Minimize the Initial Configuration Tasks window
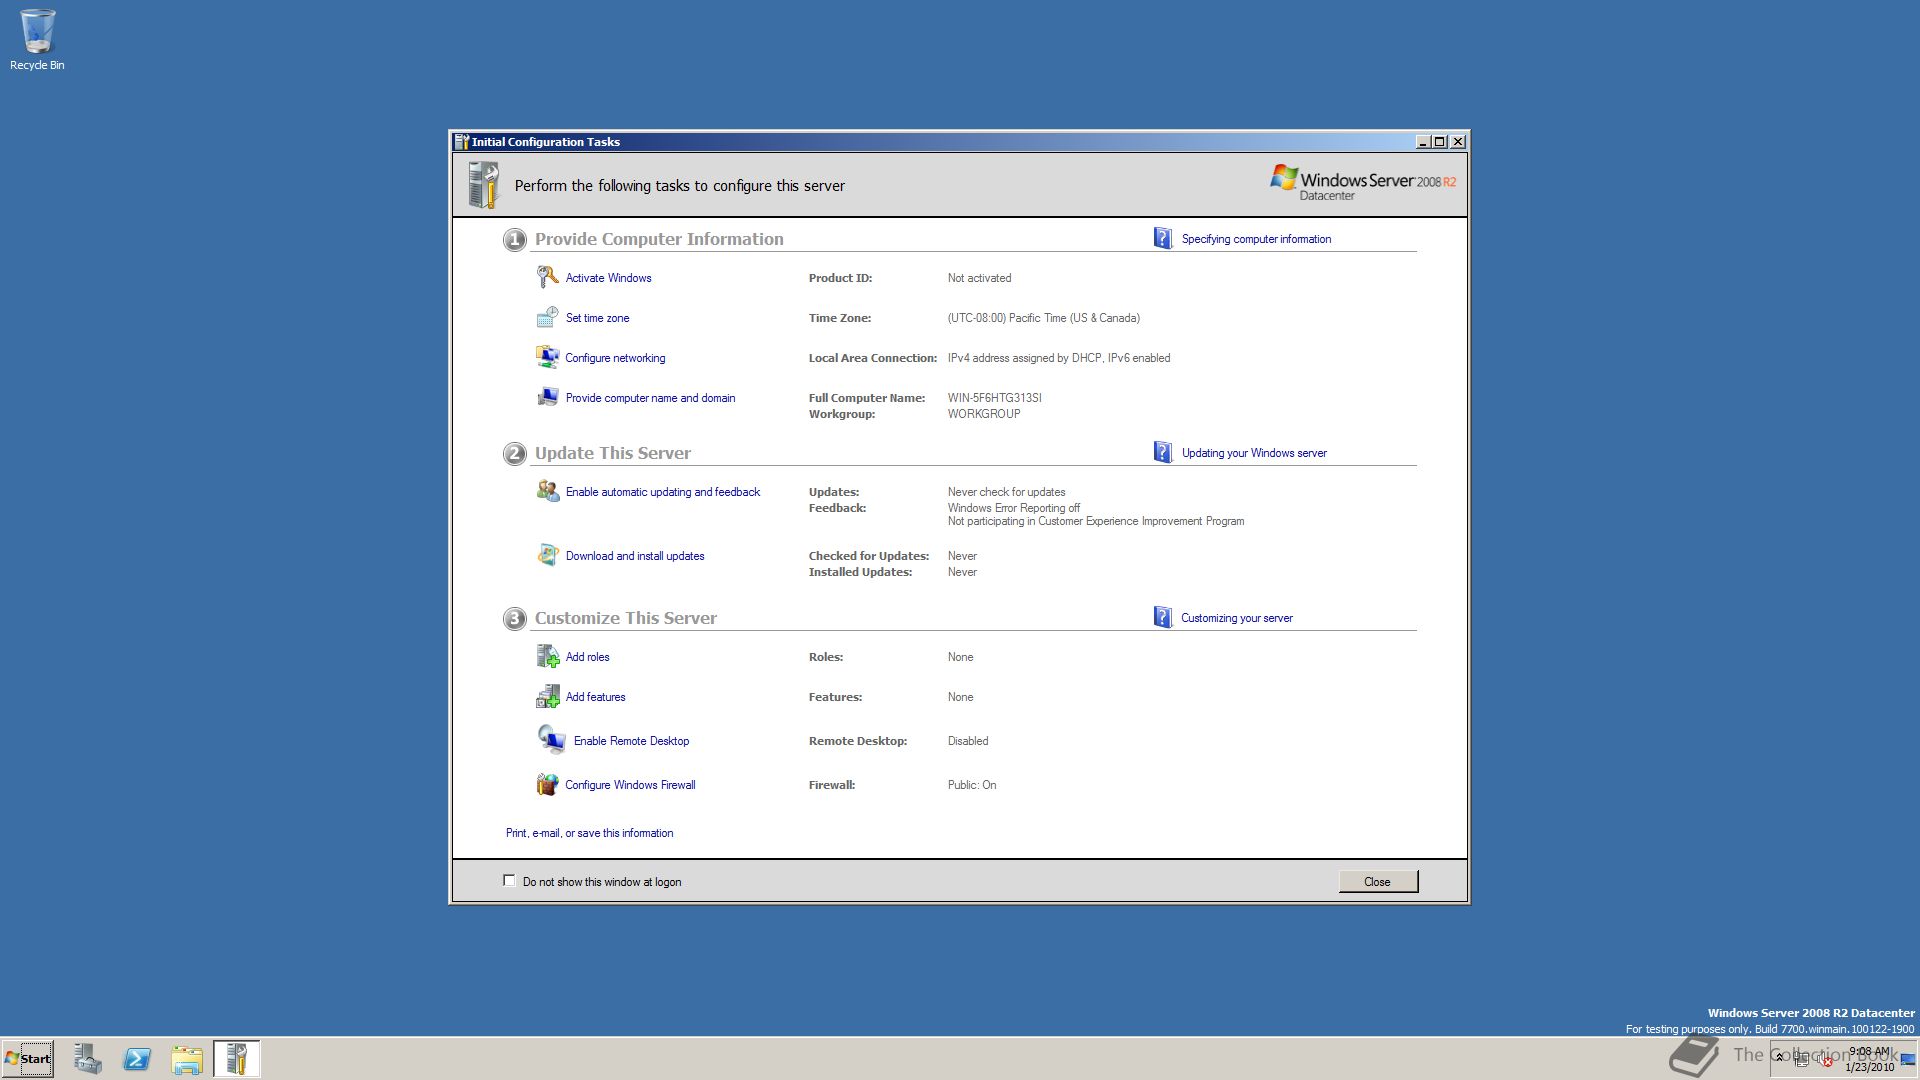Viewport: 1920px width, 1080px height. [x=1423, y=142]
